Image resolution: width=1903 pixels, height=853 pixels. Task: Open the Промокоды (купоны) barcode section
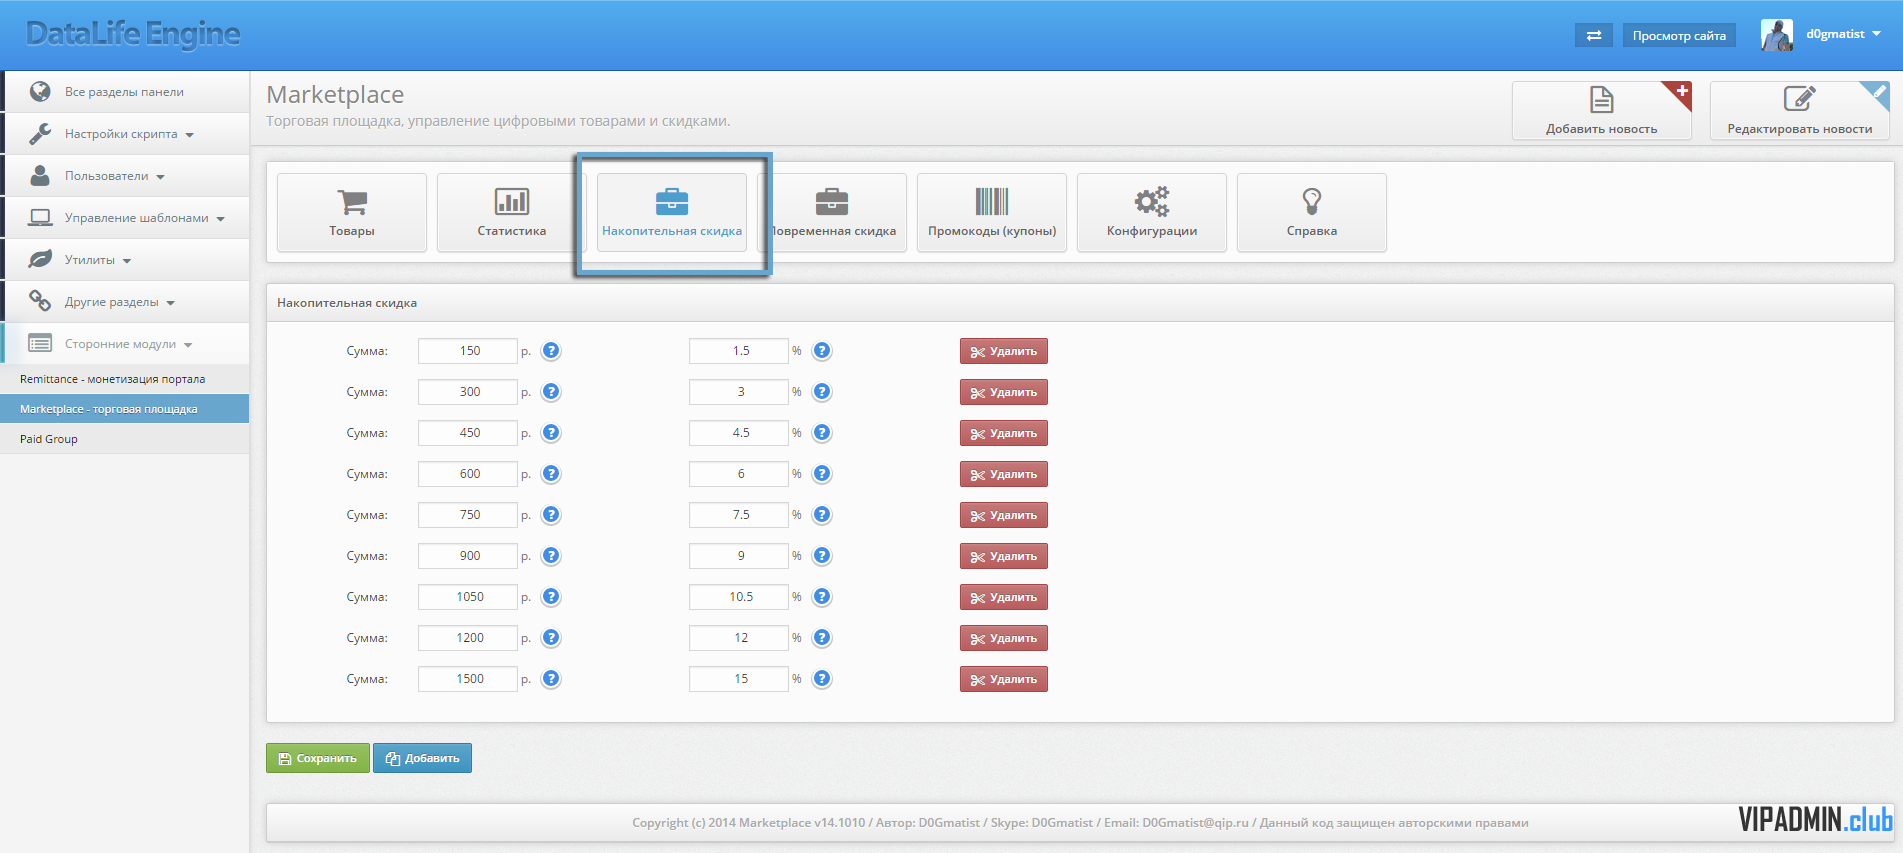click(x=992, y=213)
